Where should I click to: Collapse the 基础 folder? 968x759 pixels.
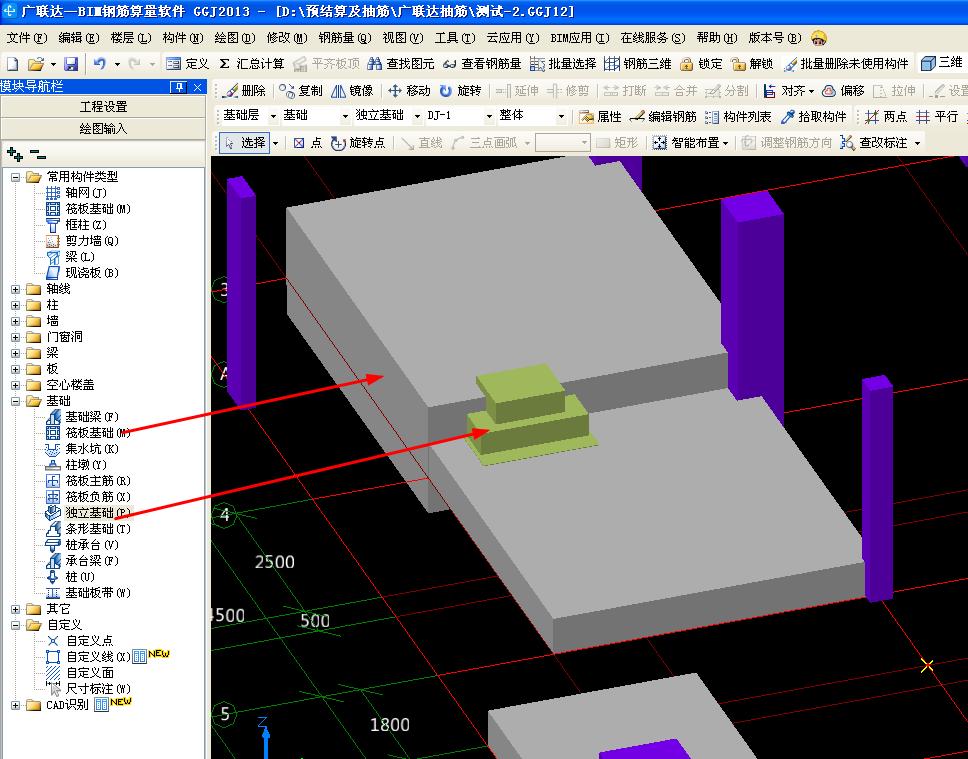[15, 401]
